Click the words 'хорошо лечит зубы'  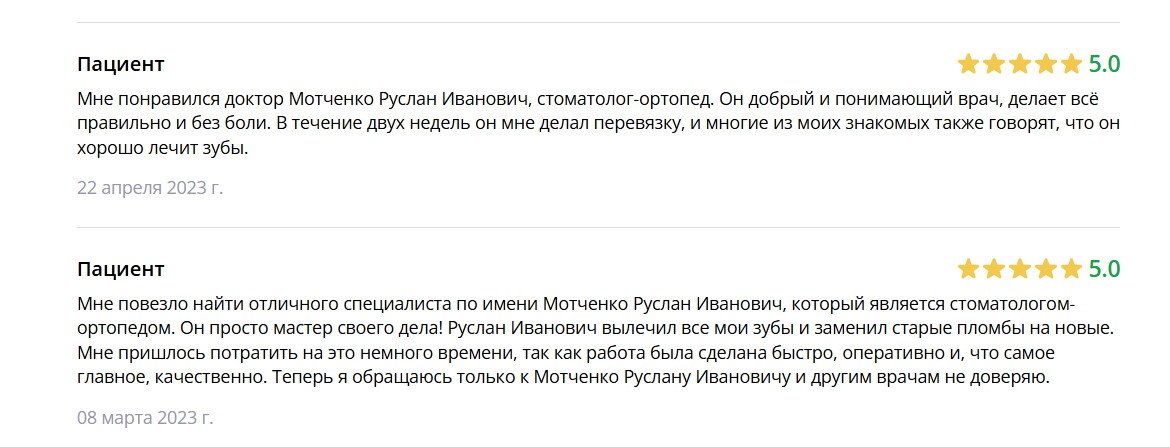click(160, 150)
